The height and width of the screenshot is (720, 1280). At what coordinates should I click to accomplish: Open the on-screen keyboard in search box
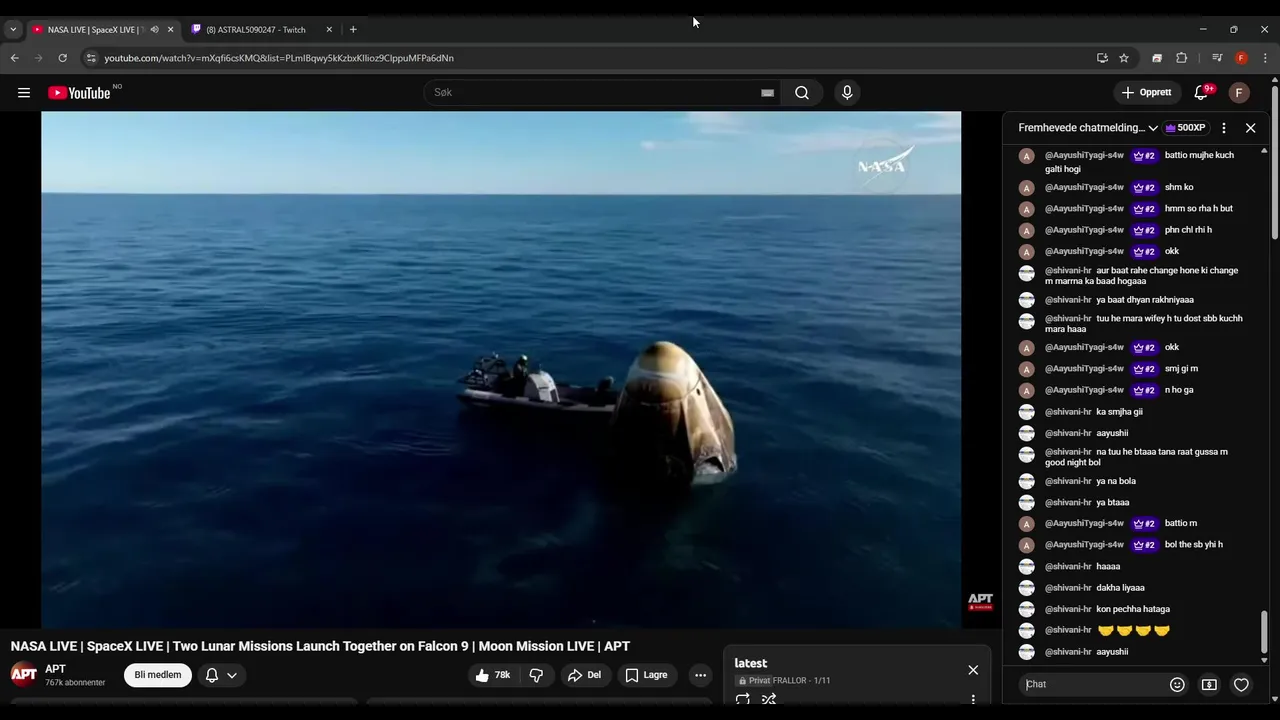(767, 93)
